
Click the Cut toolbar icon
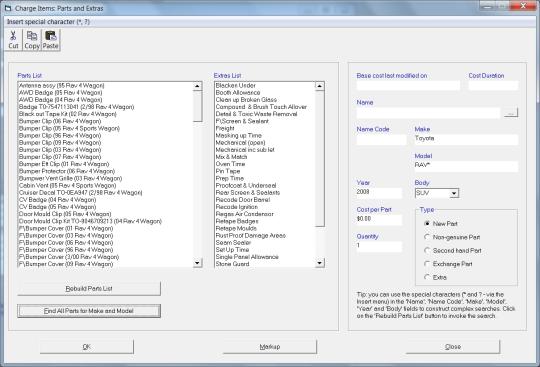click(x=13, y=40)
